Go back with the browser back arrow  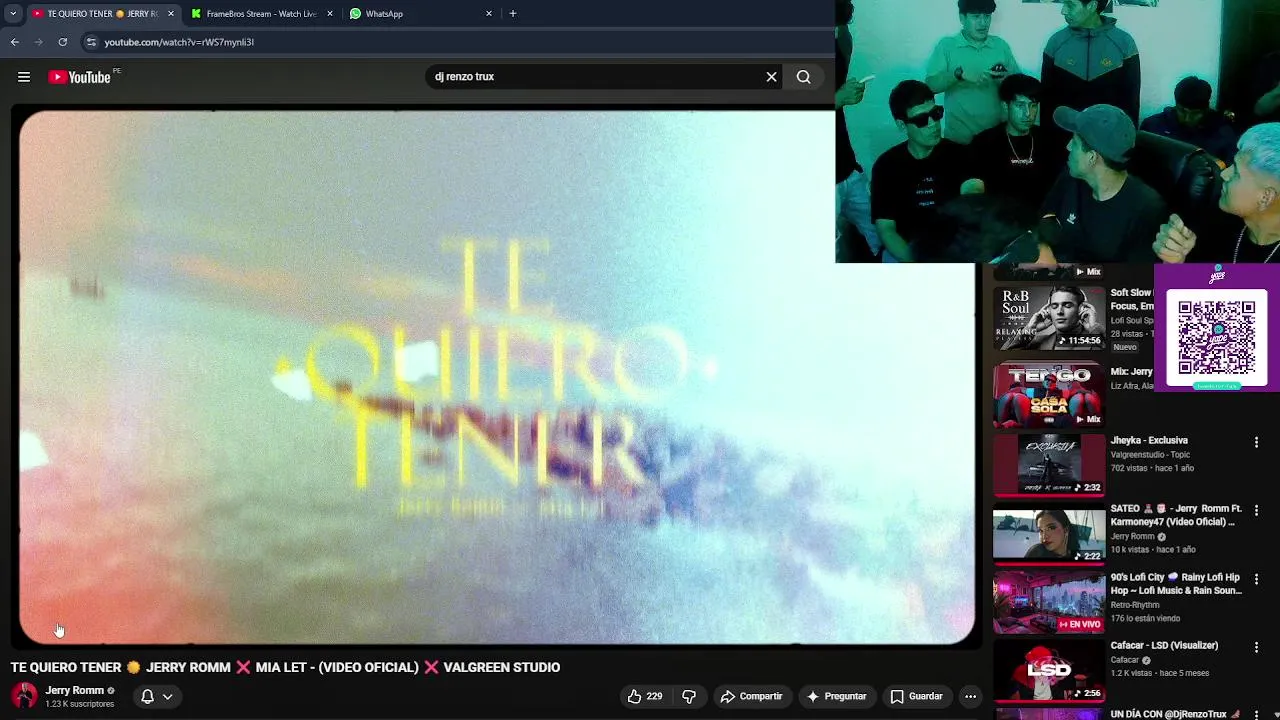(x=15, y=42)
